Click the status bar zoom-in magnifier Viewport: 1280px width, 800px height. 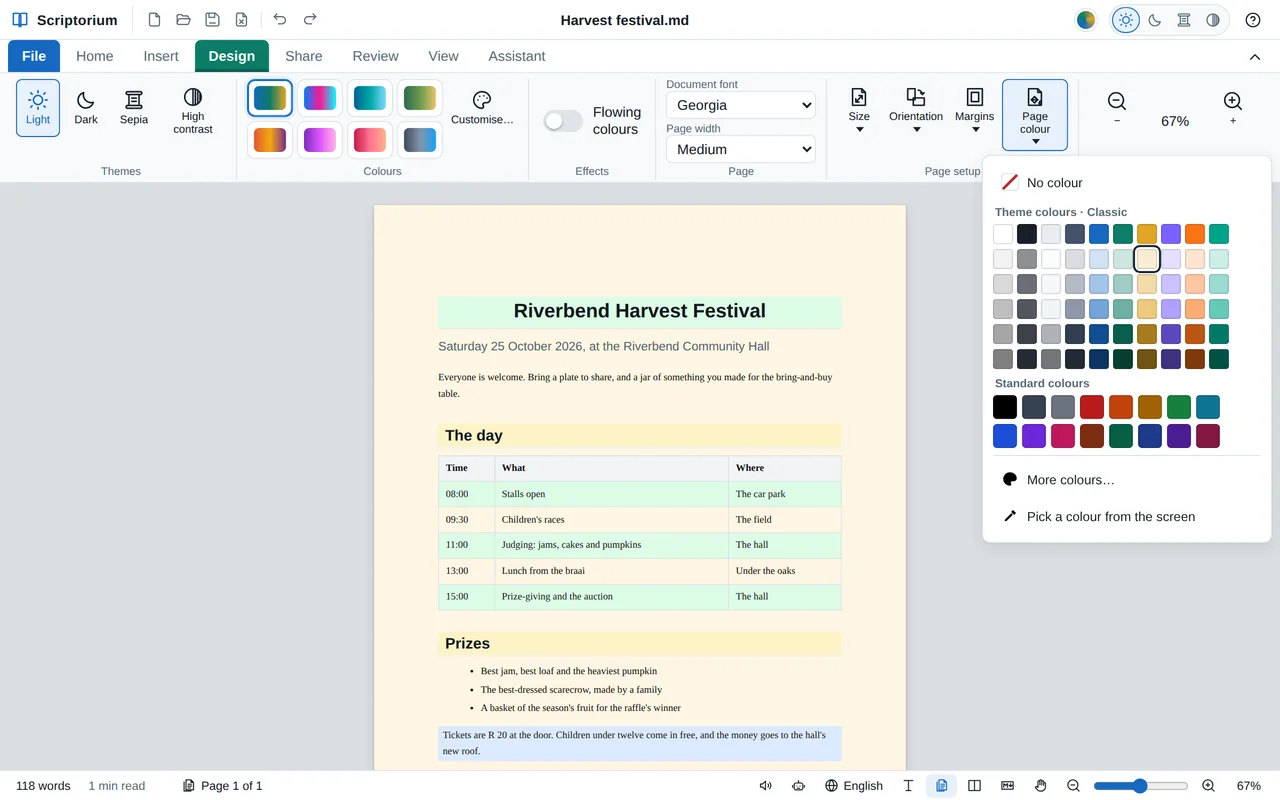[x=1208, y=786]
